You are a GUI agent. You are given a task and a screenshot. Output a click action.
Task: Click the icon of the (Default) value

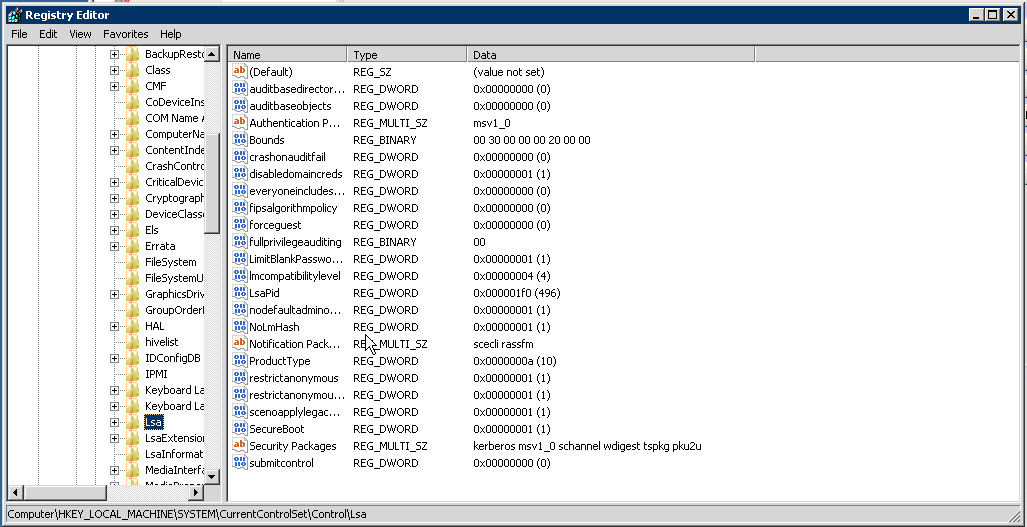pos(240,72)
